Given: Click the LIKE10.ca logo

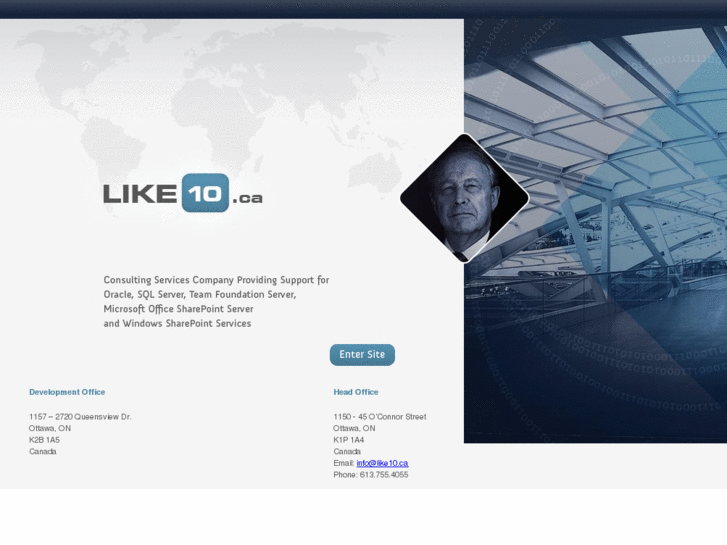Looking at the screenshot, I should pyautogui.click(x=183, y=193).
